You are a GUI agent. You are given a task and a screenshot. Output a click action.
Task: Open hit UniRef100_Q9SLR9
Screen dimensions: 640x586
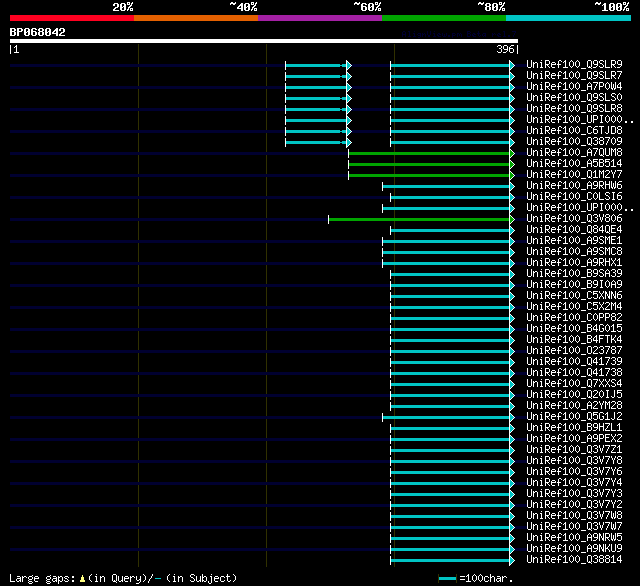pos(574,64)
